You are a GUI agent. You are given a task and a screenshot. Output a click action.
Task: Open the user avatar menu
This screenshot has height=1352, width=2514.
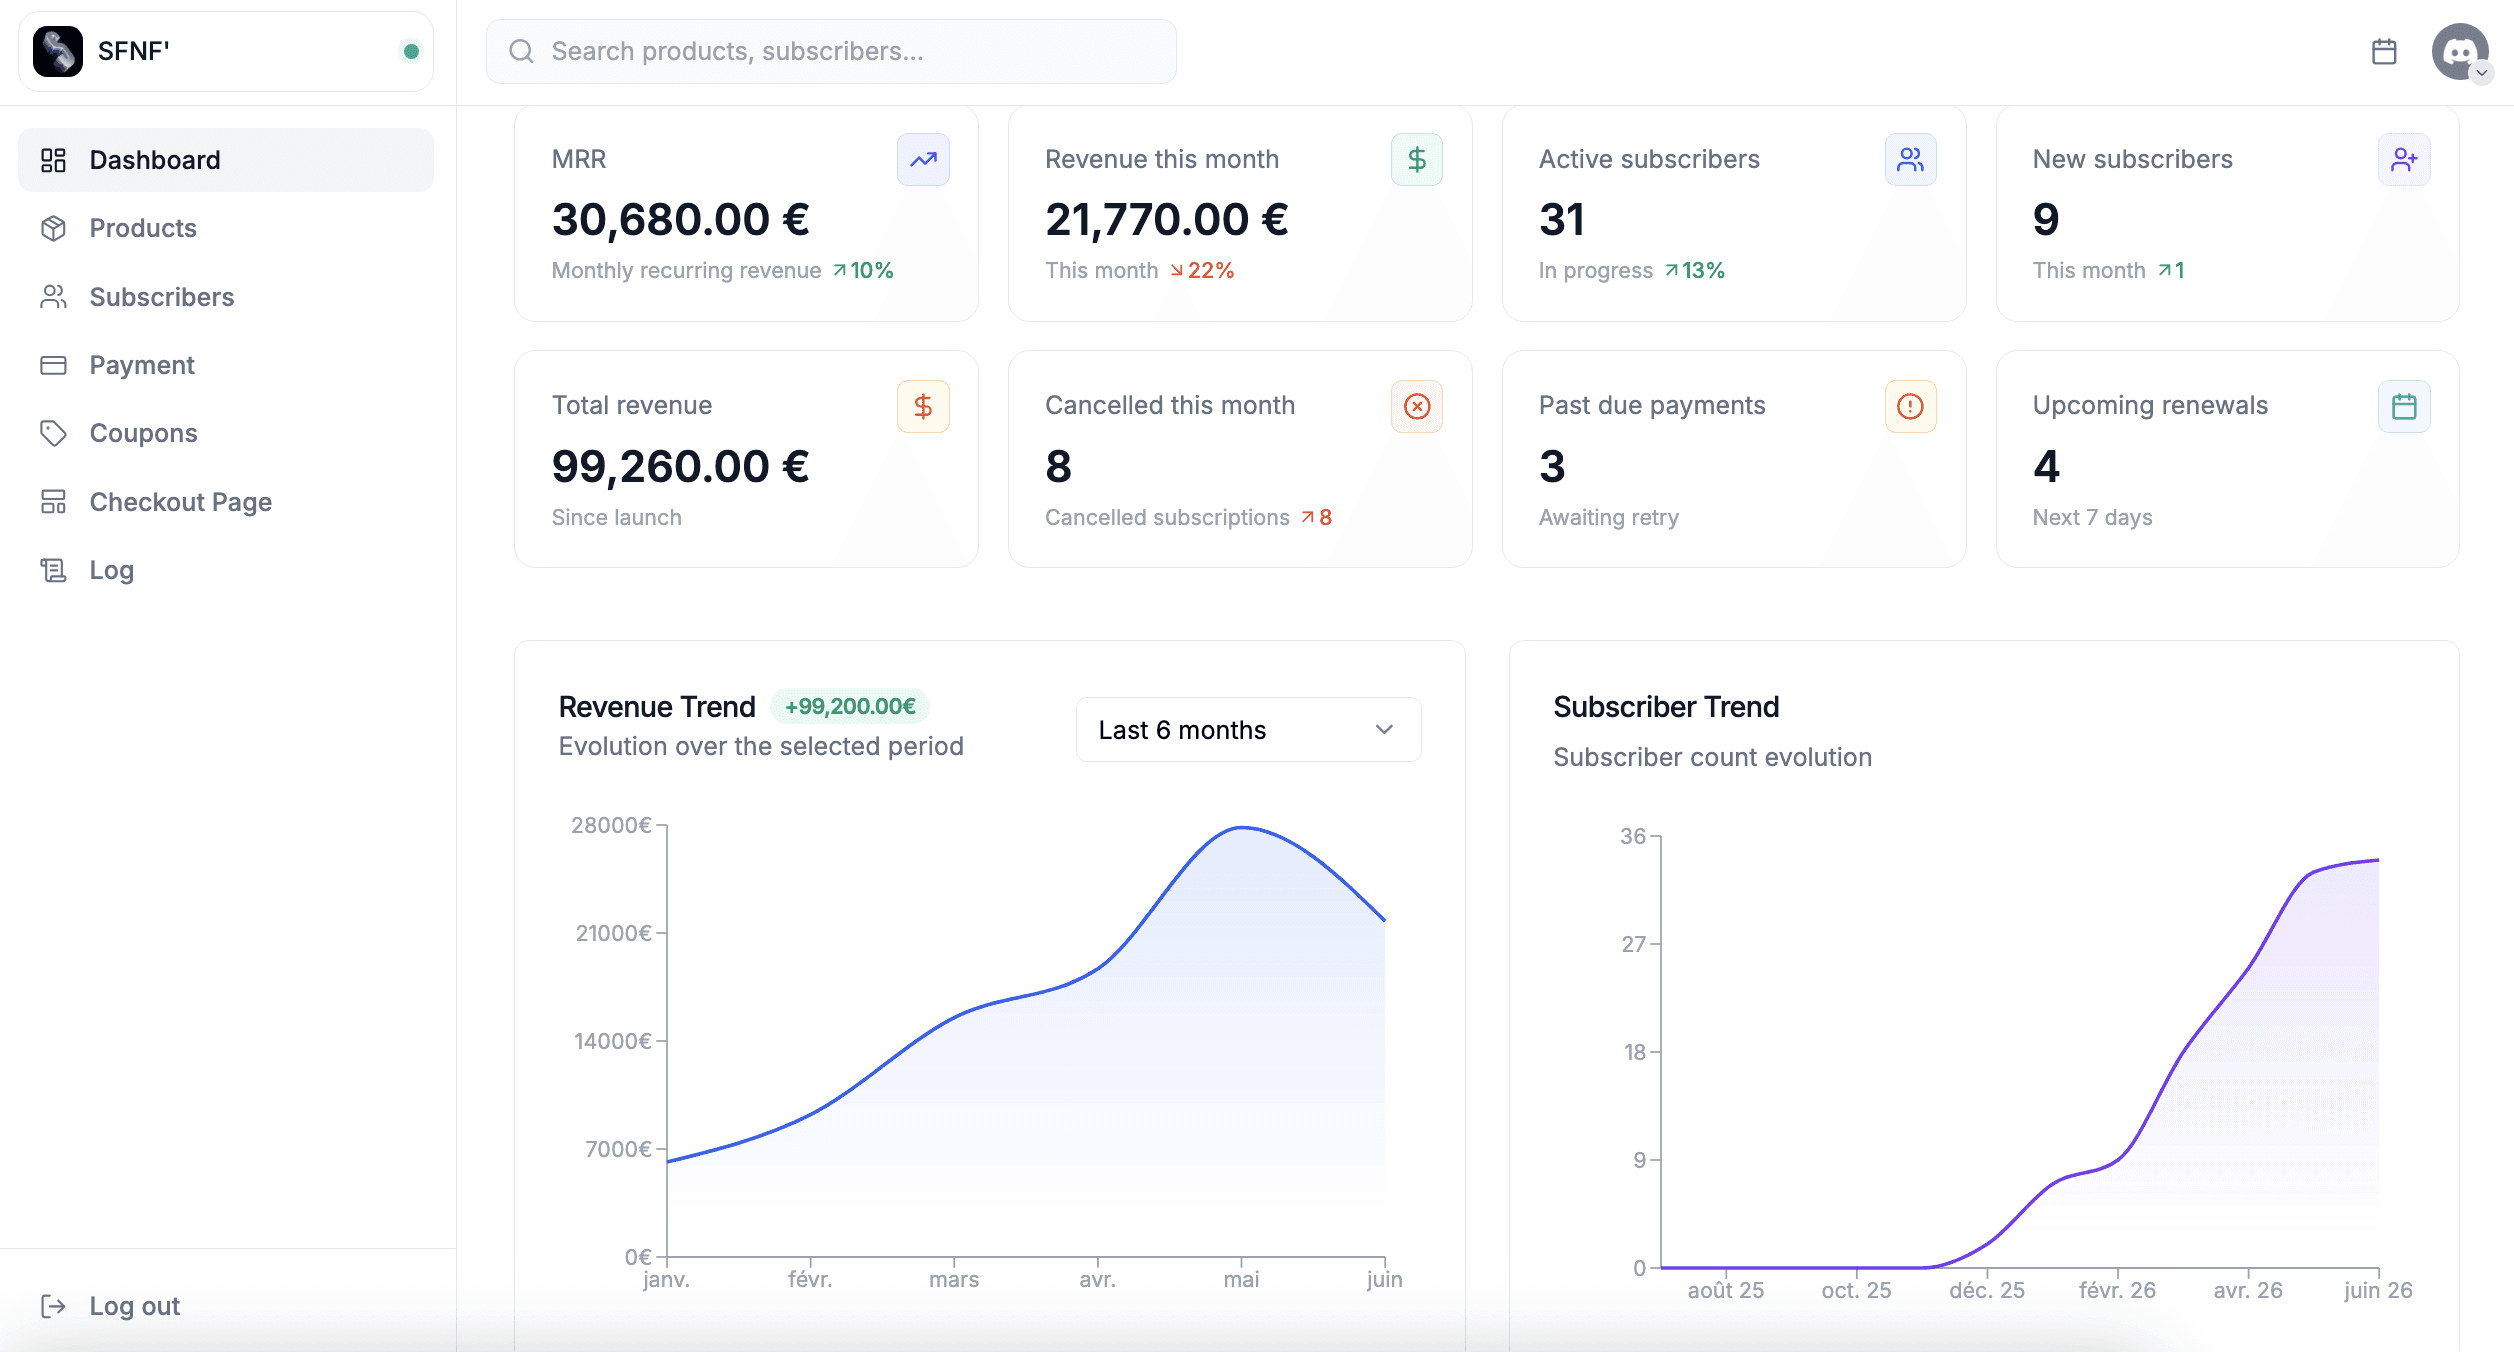coord(2460,51)
